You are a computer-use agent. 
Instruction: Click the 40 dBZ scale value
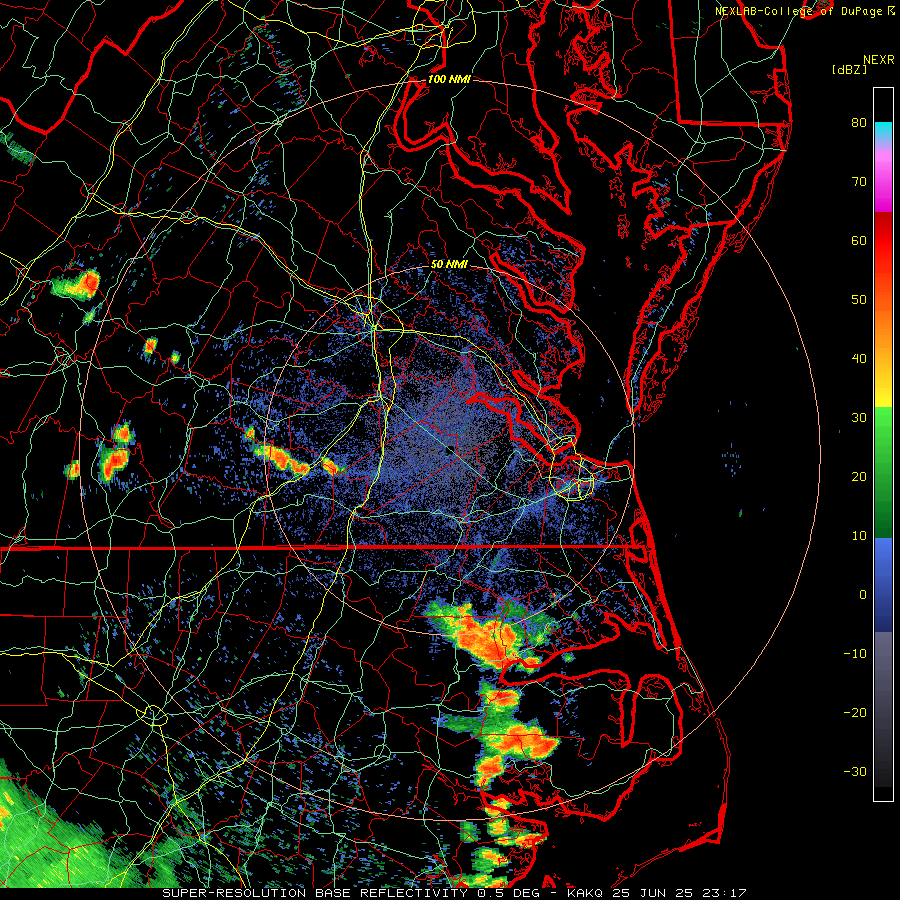[859, 359]
